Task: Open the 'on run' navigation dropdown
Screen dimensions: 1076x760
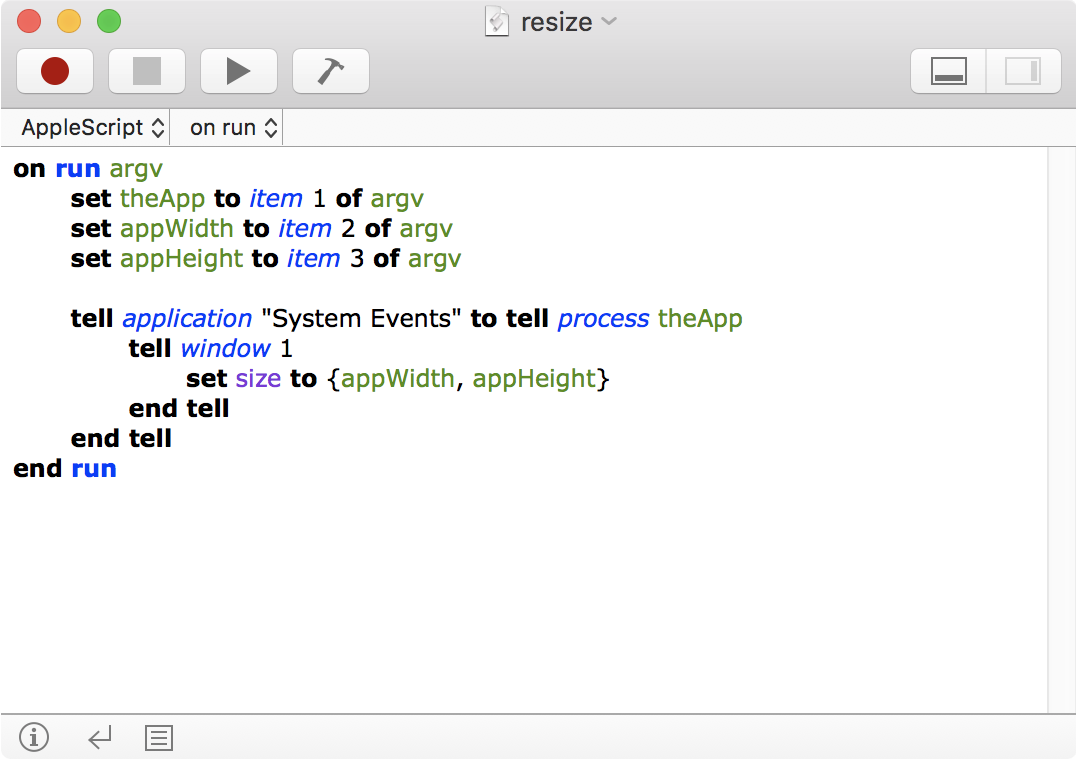Action: pyautogui.click(x=226, y=127)
